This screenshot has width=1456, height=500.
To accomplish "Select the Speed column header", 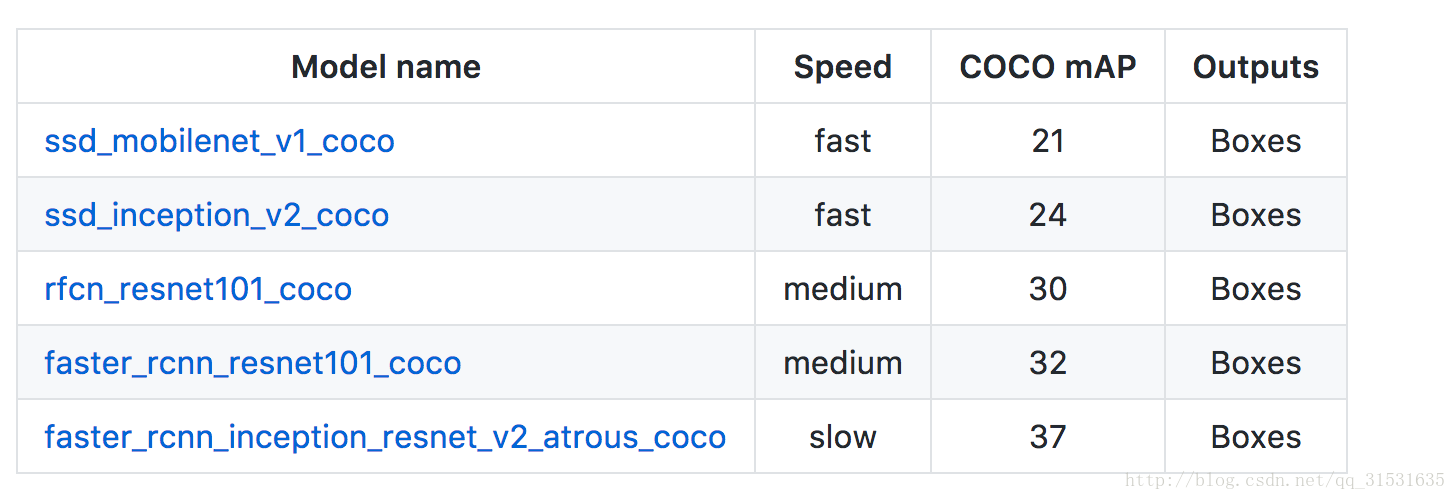I will click(x=842, y=67).
